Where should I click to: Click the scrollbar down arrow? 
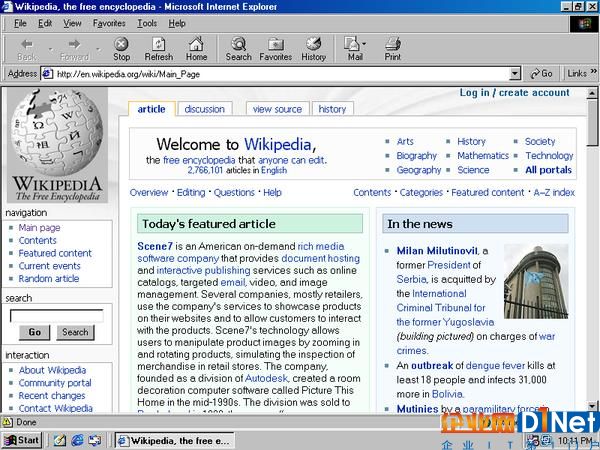coord(592,406)
